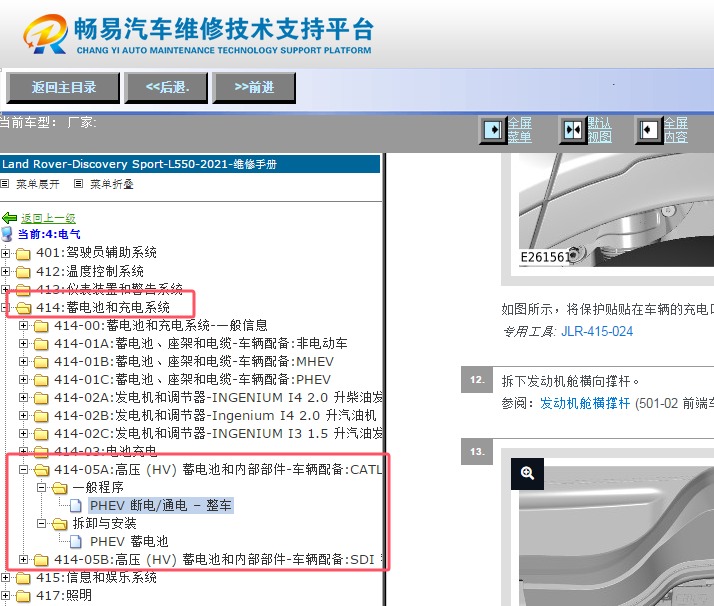Click the 414-02C folder icon

click(41, 434)
